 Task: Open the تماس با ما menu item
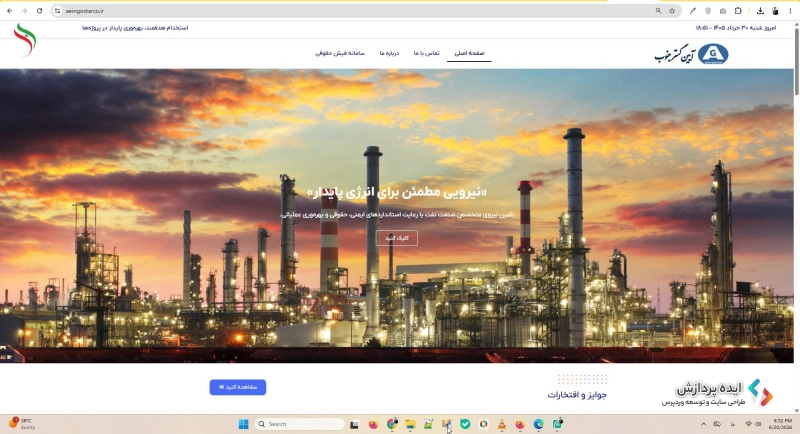(427, 53)
